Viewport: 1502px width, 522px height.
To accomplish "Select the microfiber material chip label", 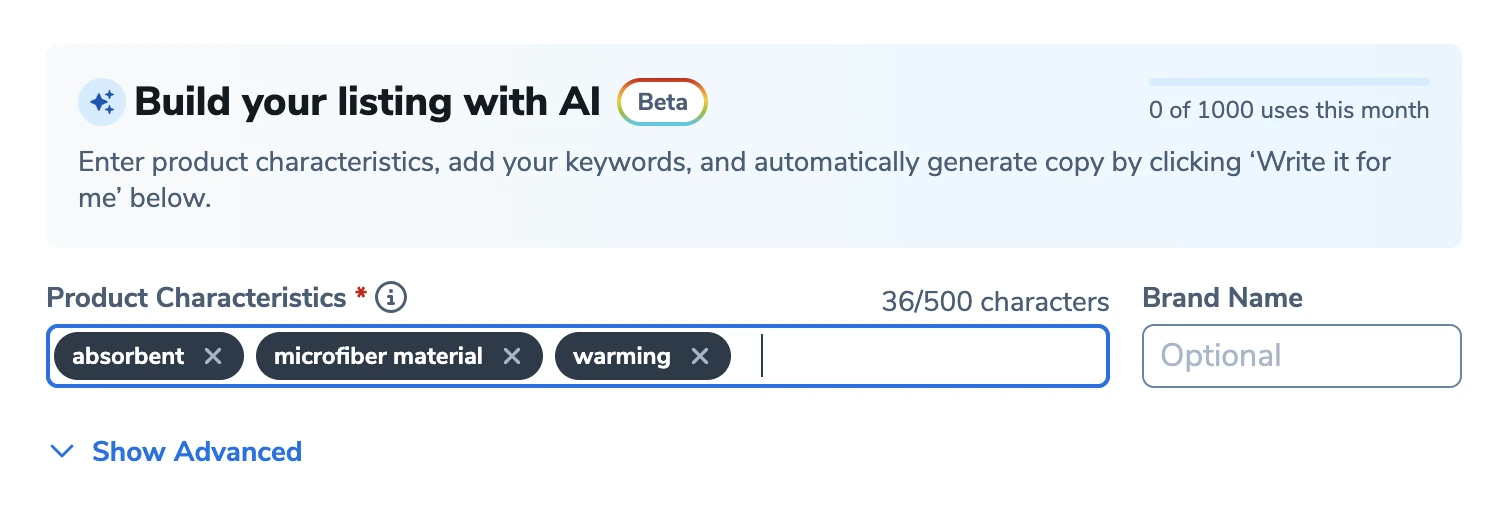I will 378,356.
